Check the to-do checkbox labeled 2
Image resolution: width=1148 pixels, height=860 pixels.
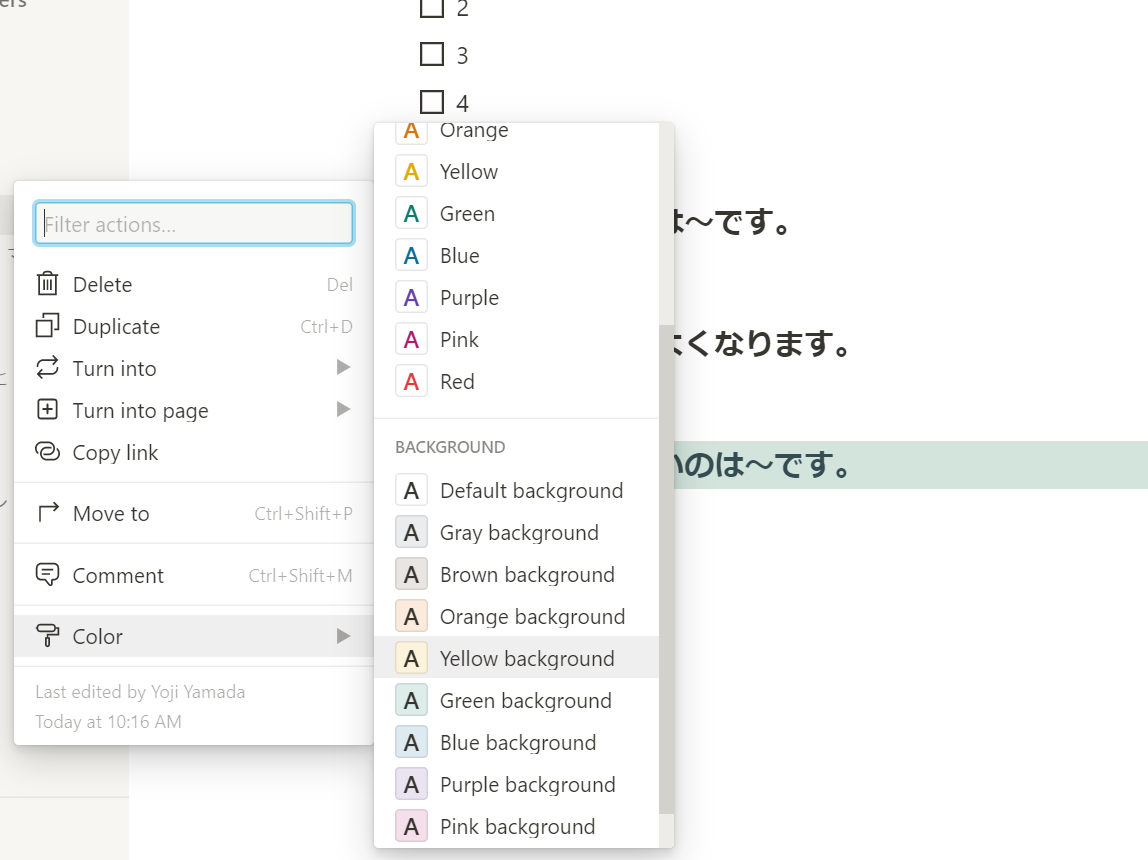coord(432,8)
